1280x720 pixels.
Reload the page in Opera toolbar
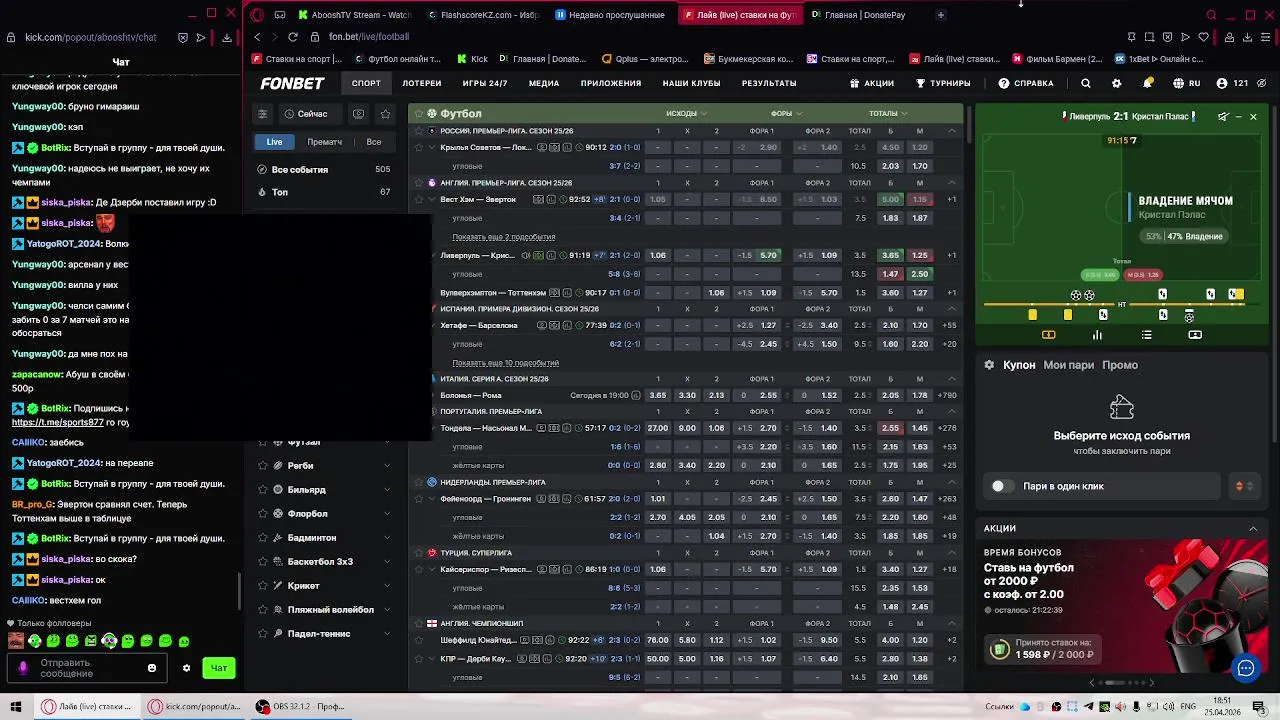click(292, 37)
